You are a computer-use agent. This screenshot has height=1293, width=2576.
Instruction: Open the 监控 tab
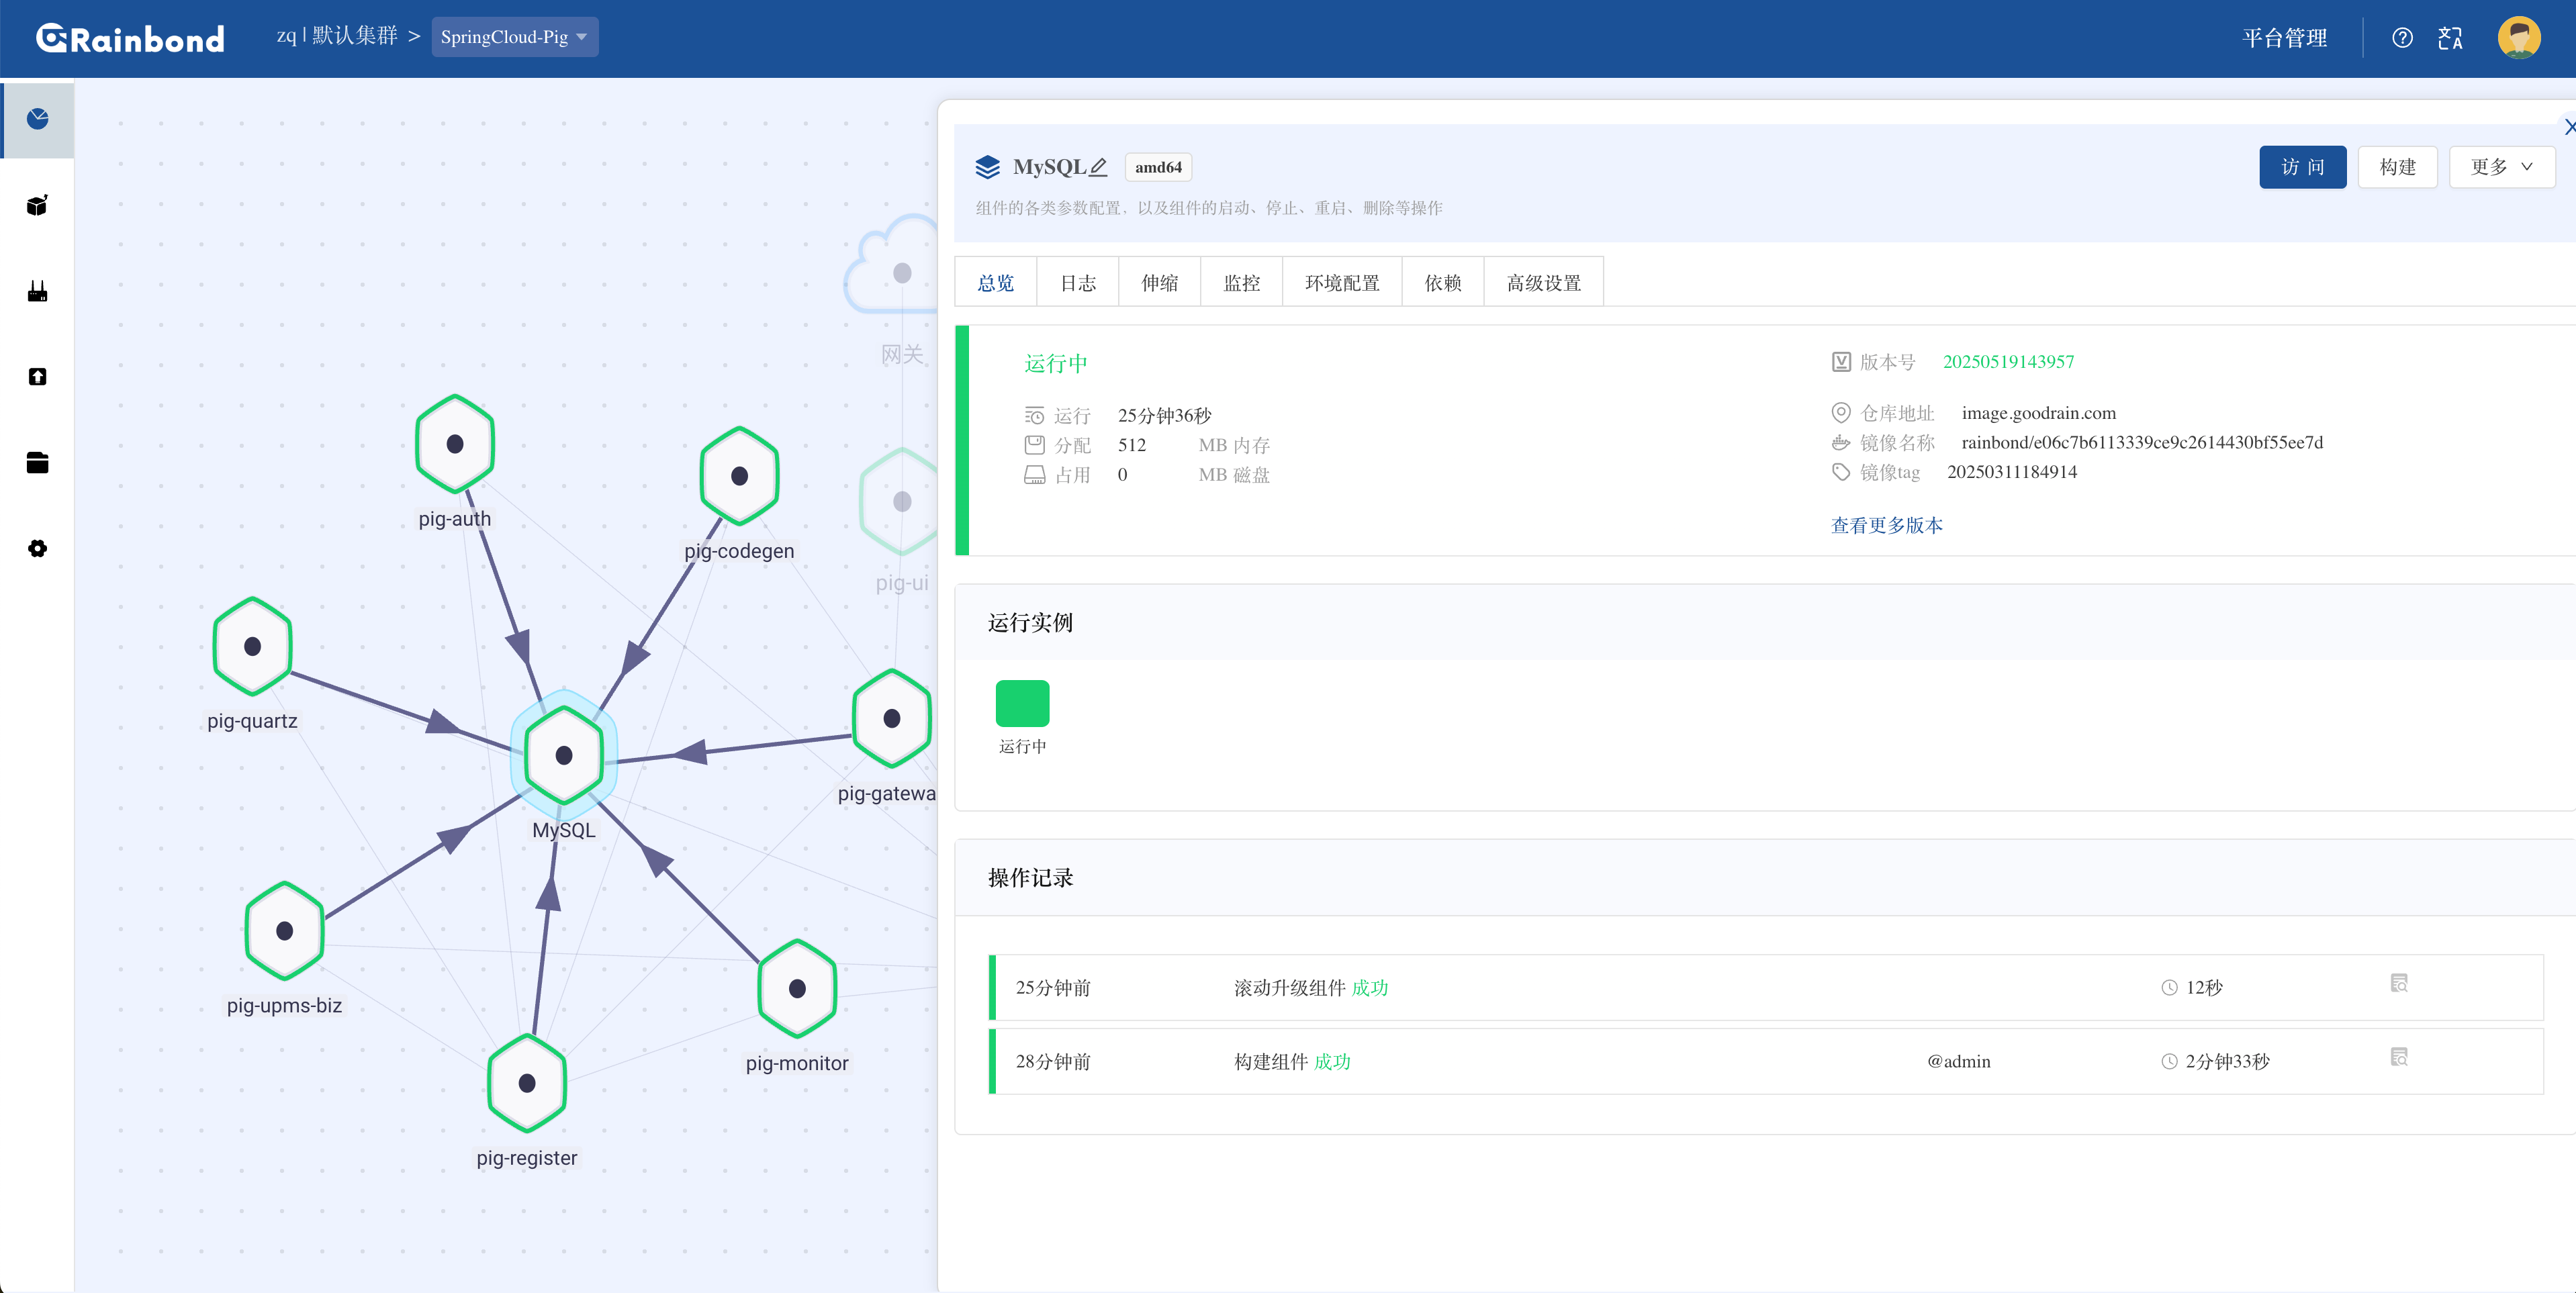(1241, 282)
